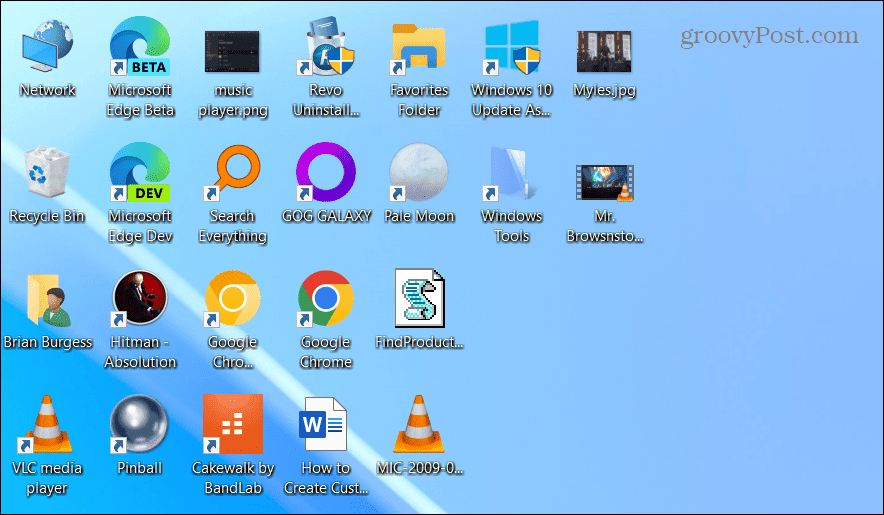The width and height of the screenshot is (884, 515).
Task: Click the Brian Burgess user folder
Action: click(47, 302)
